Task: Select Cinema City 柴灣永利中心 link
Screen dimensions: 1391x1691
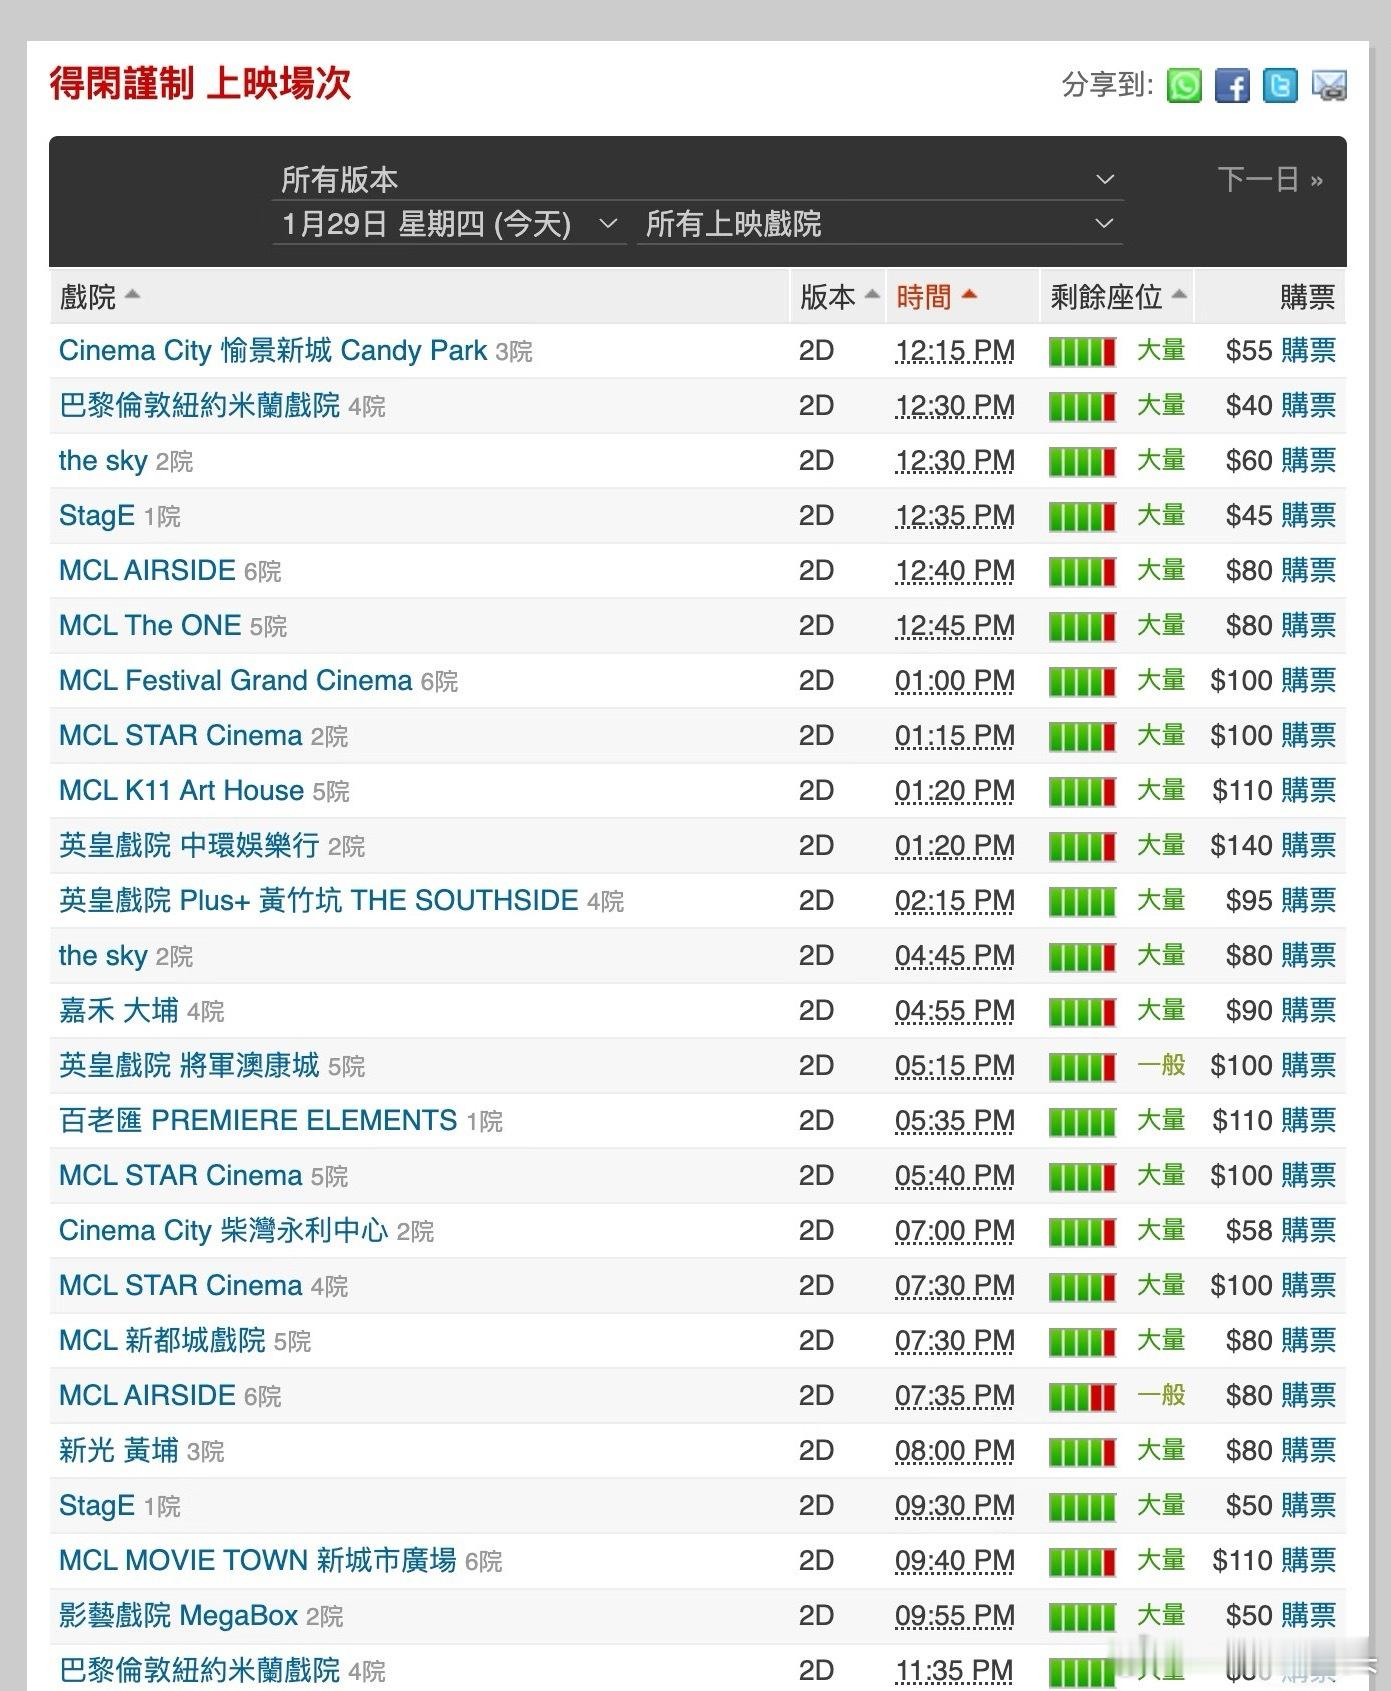Action: pos(223,1231)
